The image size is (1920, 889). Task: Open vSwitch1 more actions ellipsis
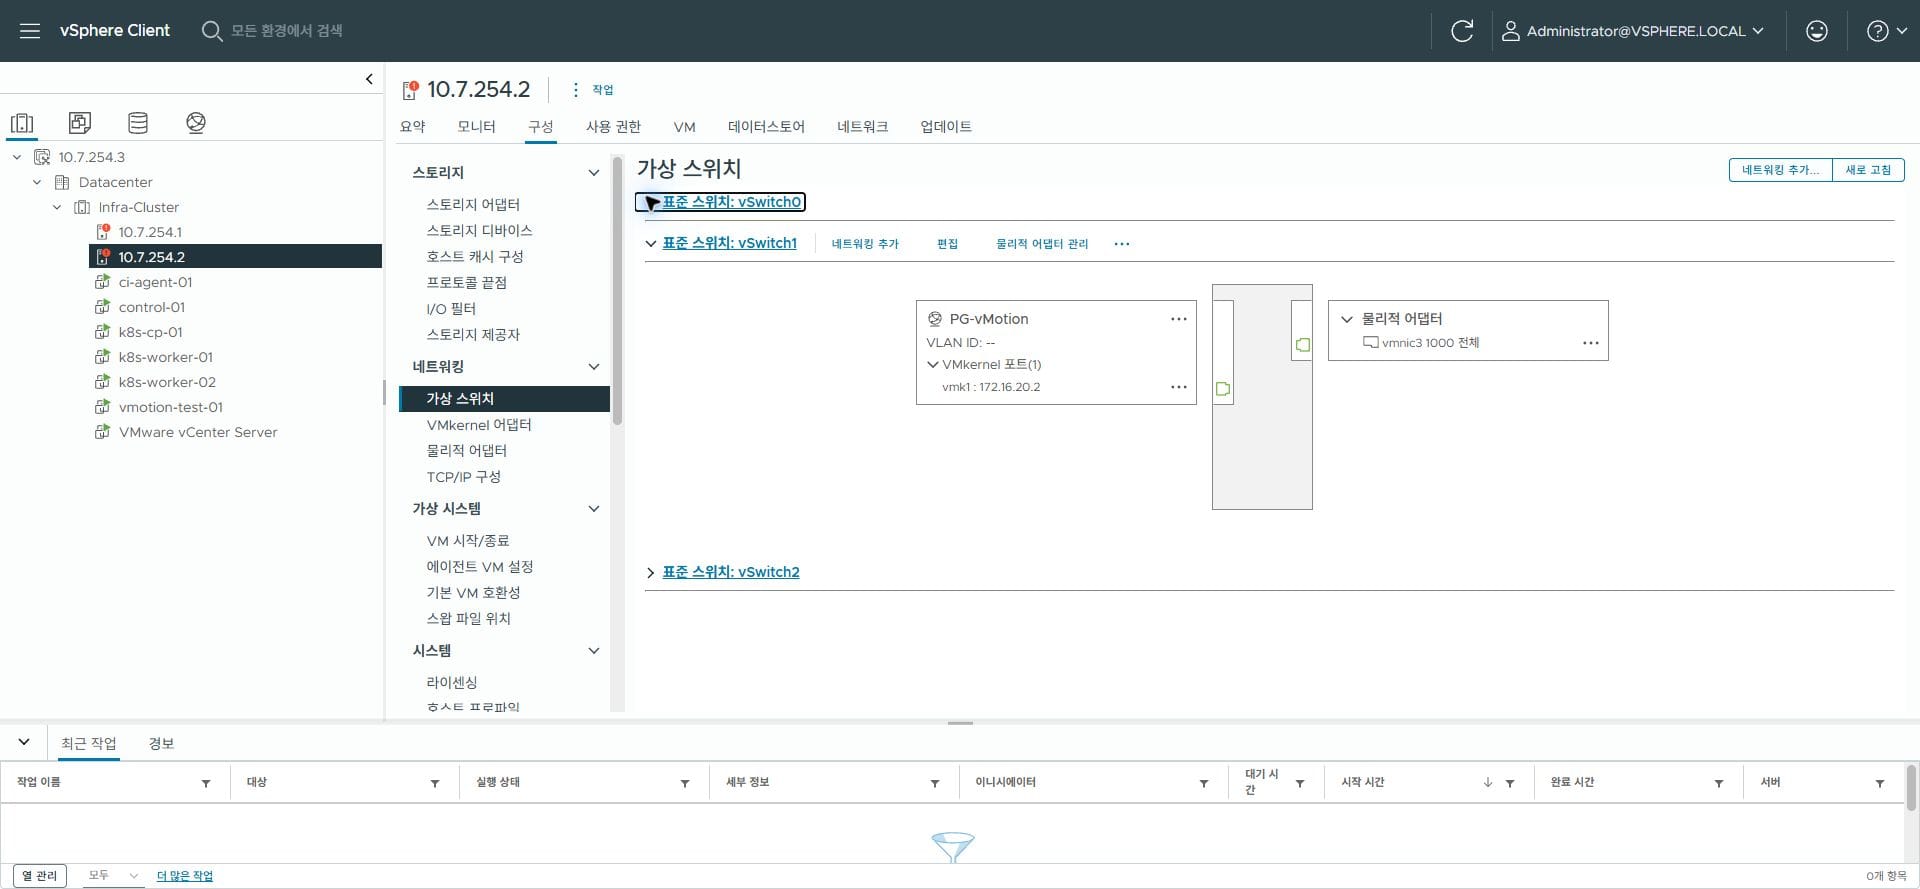coord(1122,244)
